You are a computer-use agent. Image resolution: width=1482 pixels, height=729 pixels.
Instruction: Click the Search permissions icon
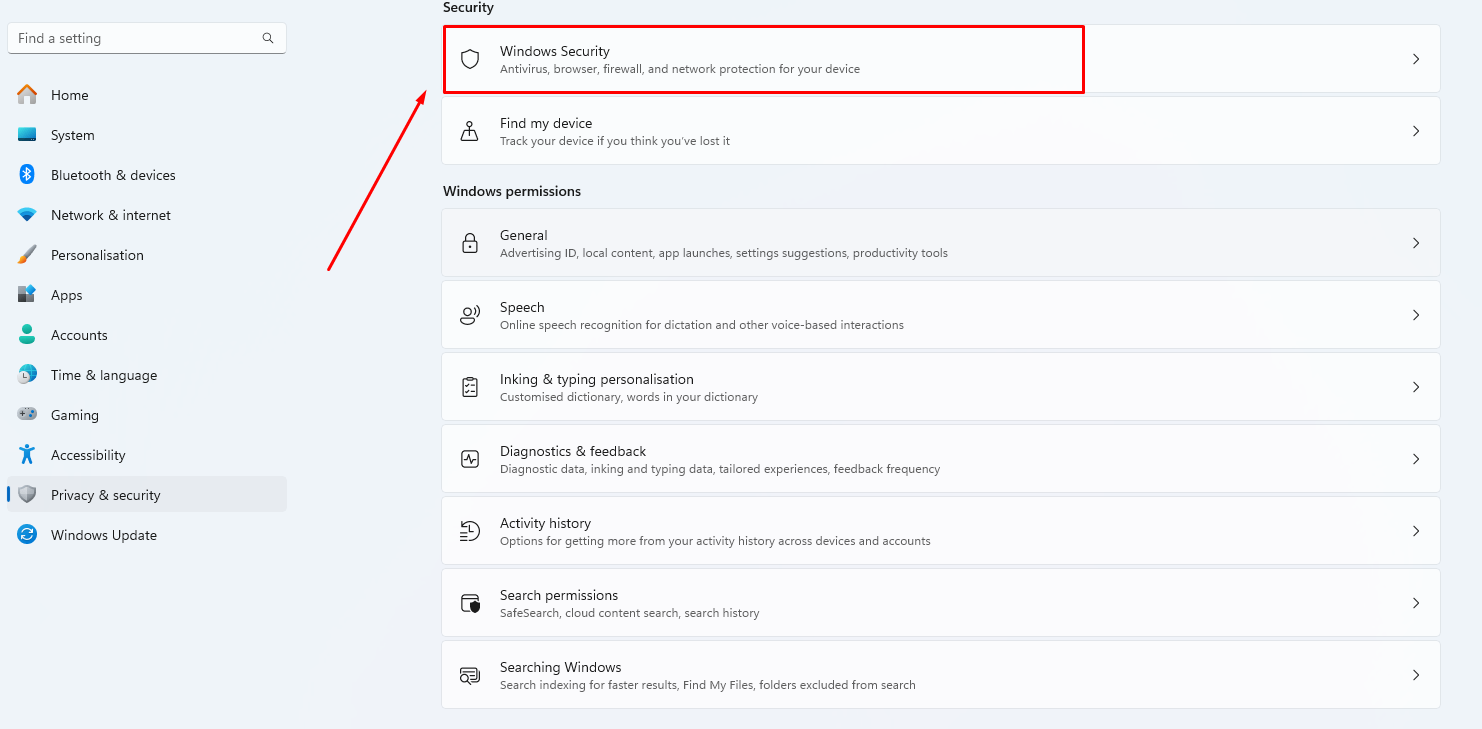point(470,603)
